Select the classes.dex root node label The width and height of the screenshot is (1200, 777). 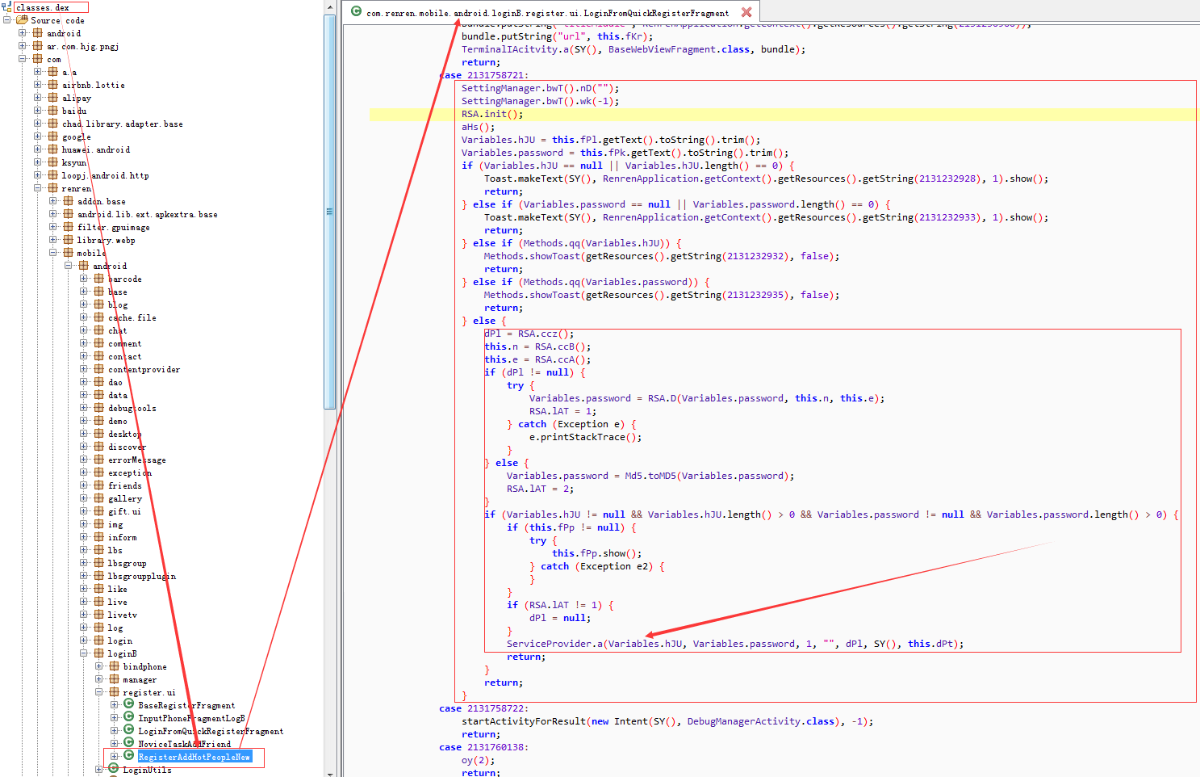(42, 7)
